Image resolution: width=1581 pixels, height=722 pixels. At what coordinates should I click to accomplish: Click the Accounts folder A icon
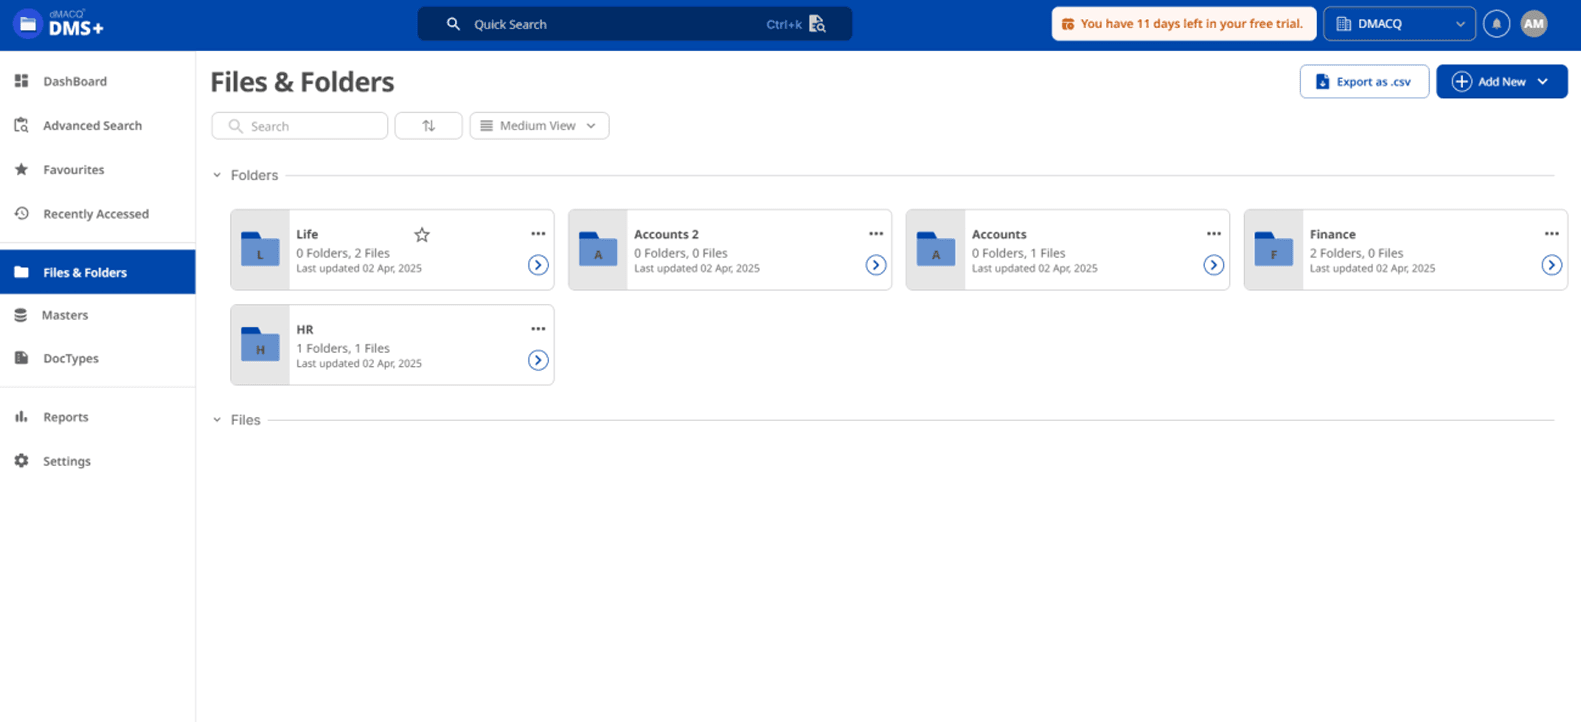[x=936, y=249]
